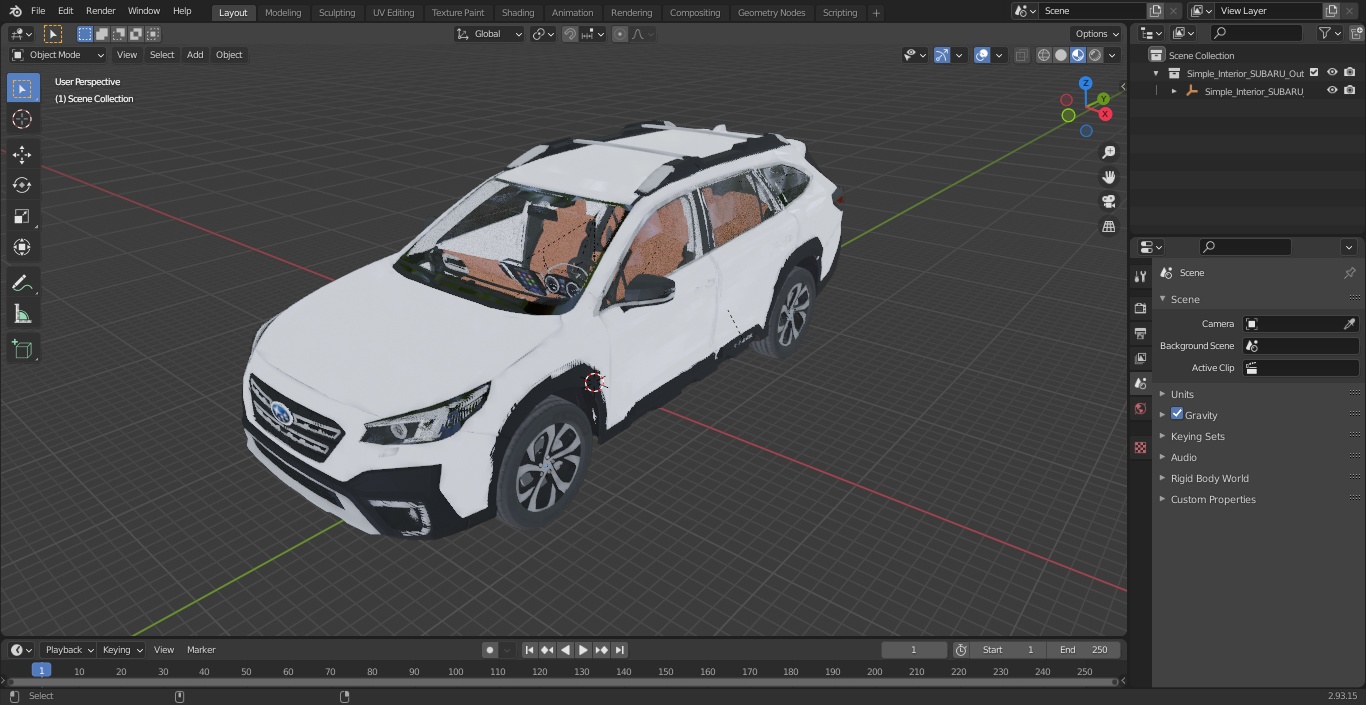Disable rendering for Simple_Interior_SUBARU_Out camera icon
The height and width of the screenshot is (705, 1366).
1350,72
